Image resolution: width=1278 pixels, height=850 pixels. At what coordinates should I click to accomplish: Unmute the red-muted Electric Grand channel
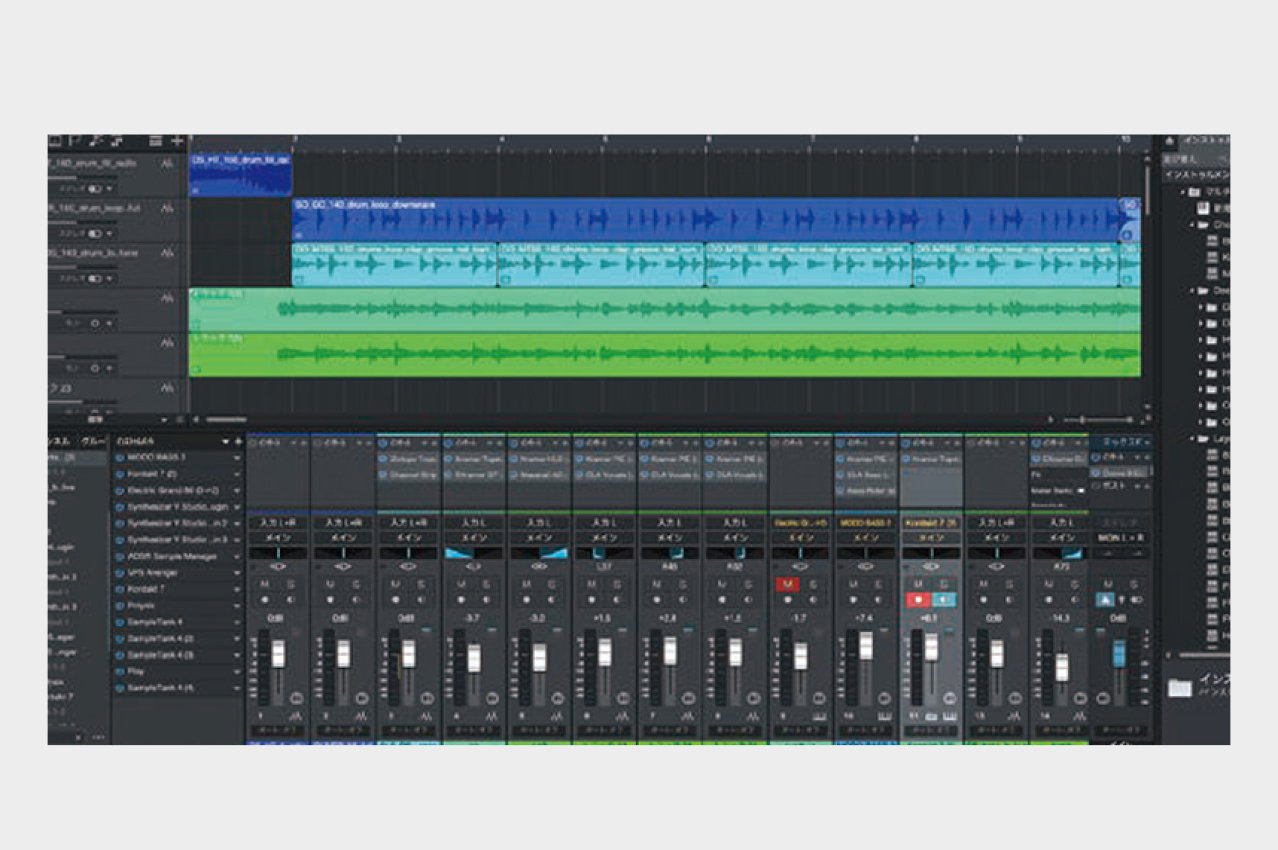tap(787, 584)
